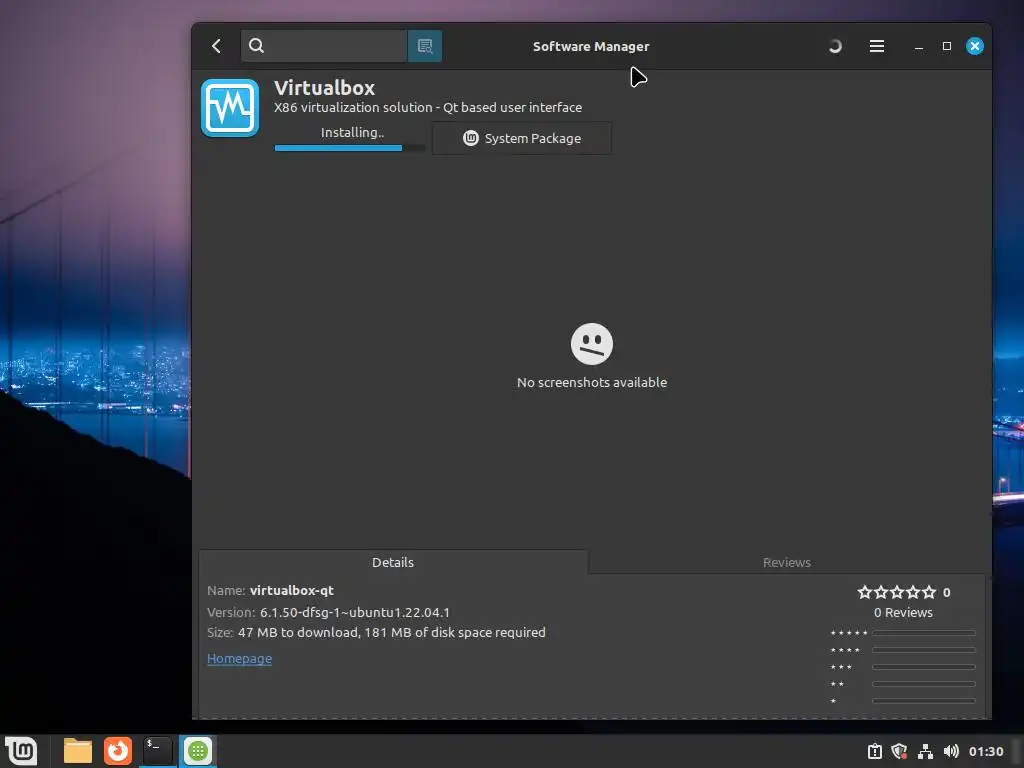Switch to the Reviews tab
Viewport: 1024px width, 768px height.
tap(787, 562)
